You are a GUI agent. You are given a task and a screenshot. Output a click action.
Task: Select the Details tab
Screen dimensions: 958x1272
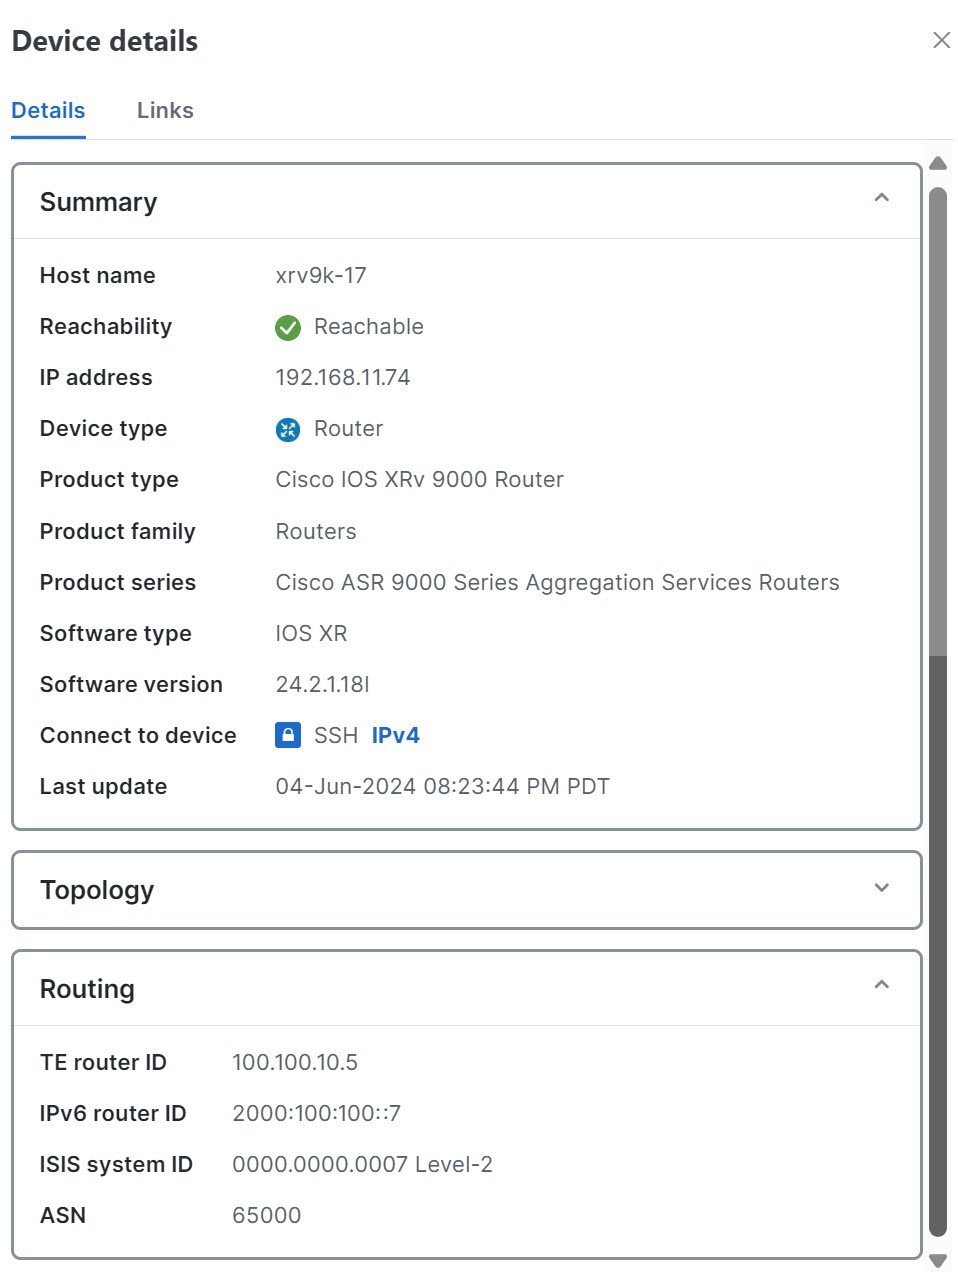(x=47, y=110)
